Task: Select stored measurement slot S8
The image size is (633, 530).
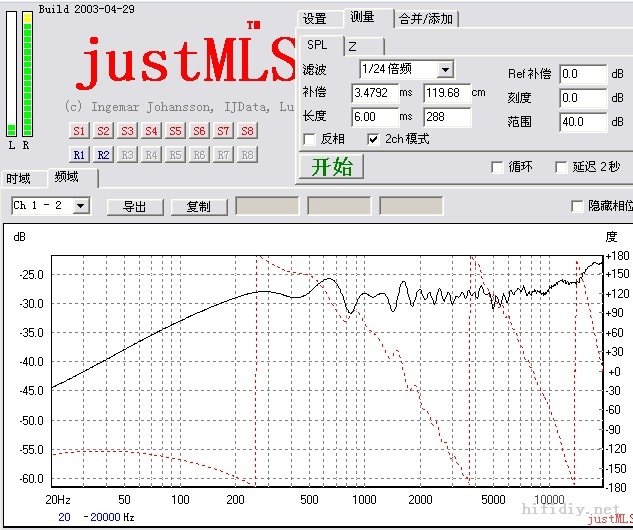Action: (247, 131)
